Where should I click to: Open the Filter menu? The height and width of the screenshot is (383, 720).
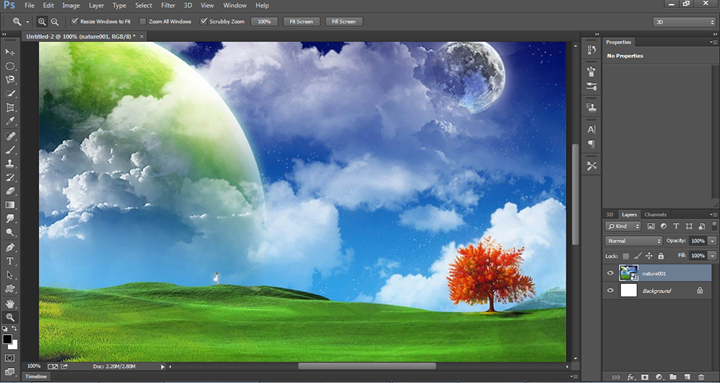pyautogui.click(x=168, y=6)
